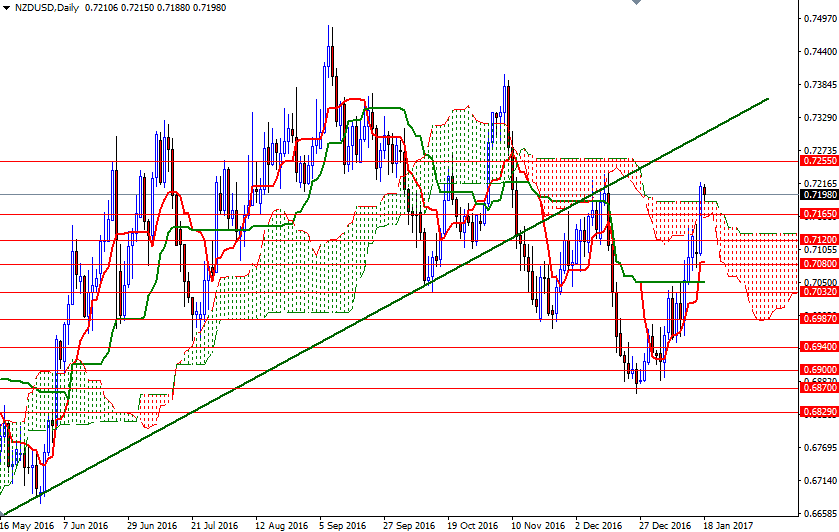Click the 19 Oct 2016 date label
The width and height of the screenshot is (839, 532).
pyautogui.click(x=472, y=526)
